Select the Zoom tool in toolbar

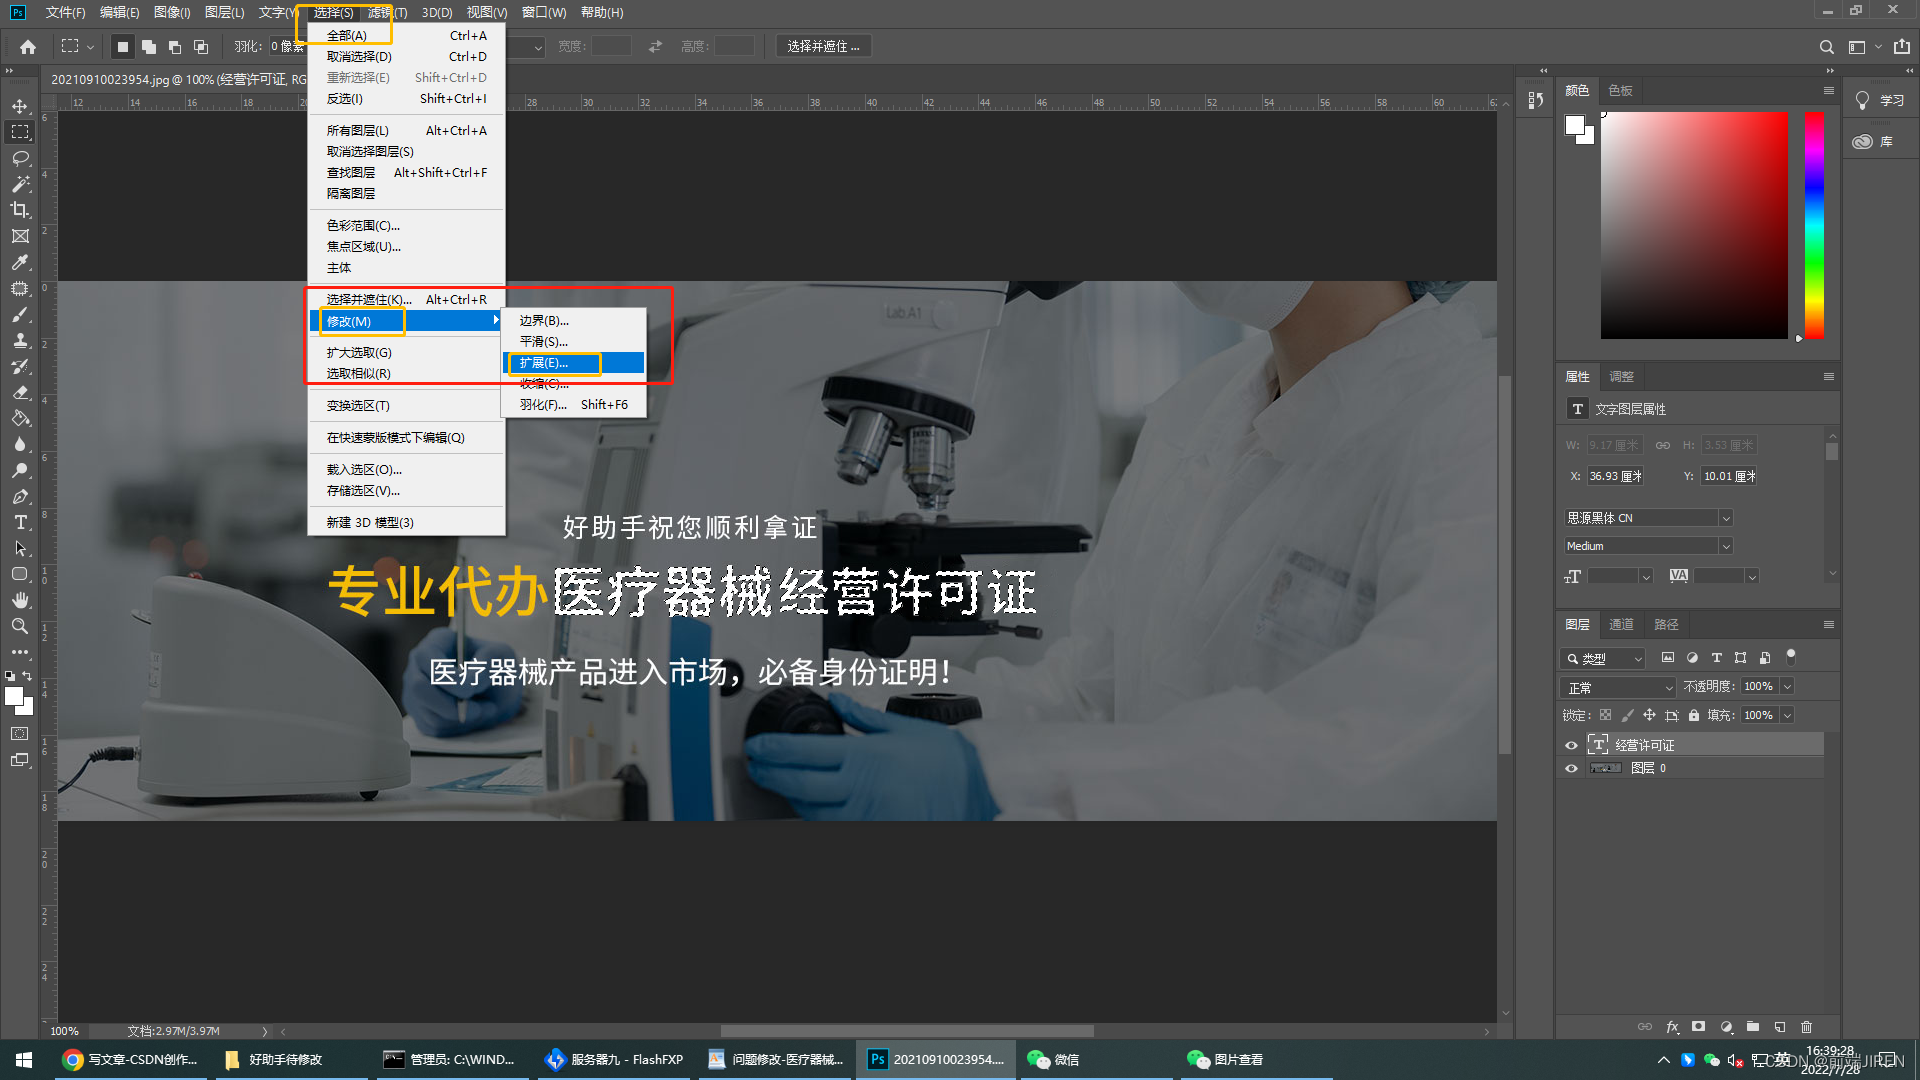click(x=20, y=626)
